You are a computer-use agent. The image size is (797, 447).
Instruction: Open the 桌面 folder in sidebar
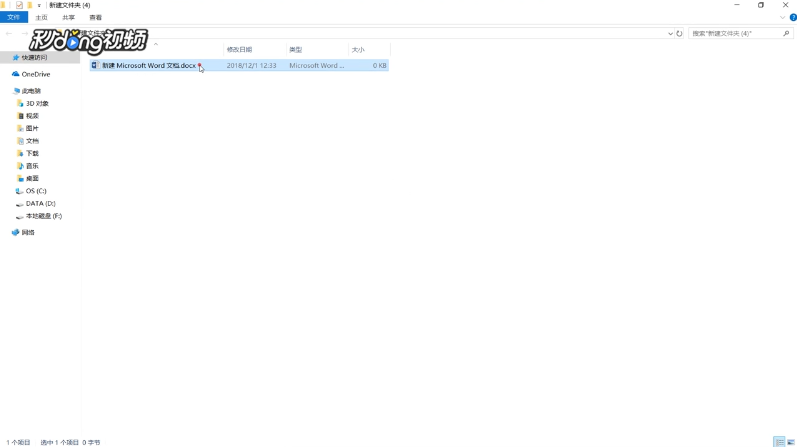pos(32,178)
